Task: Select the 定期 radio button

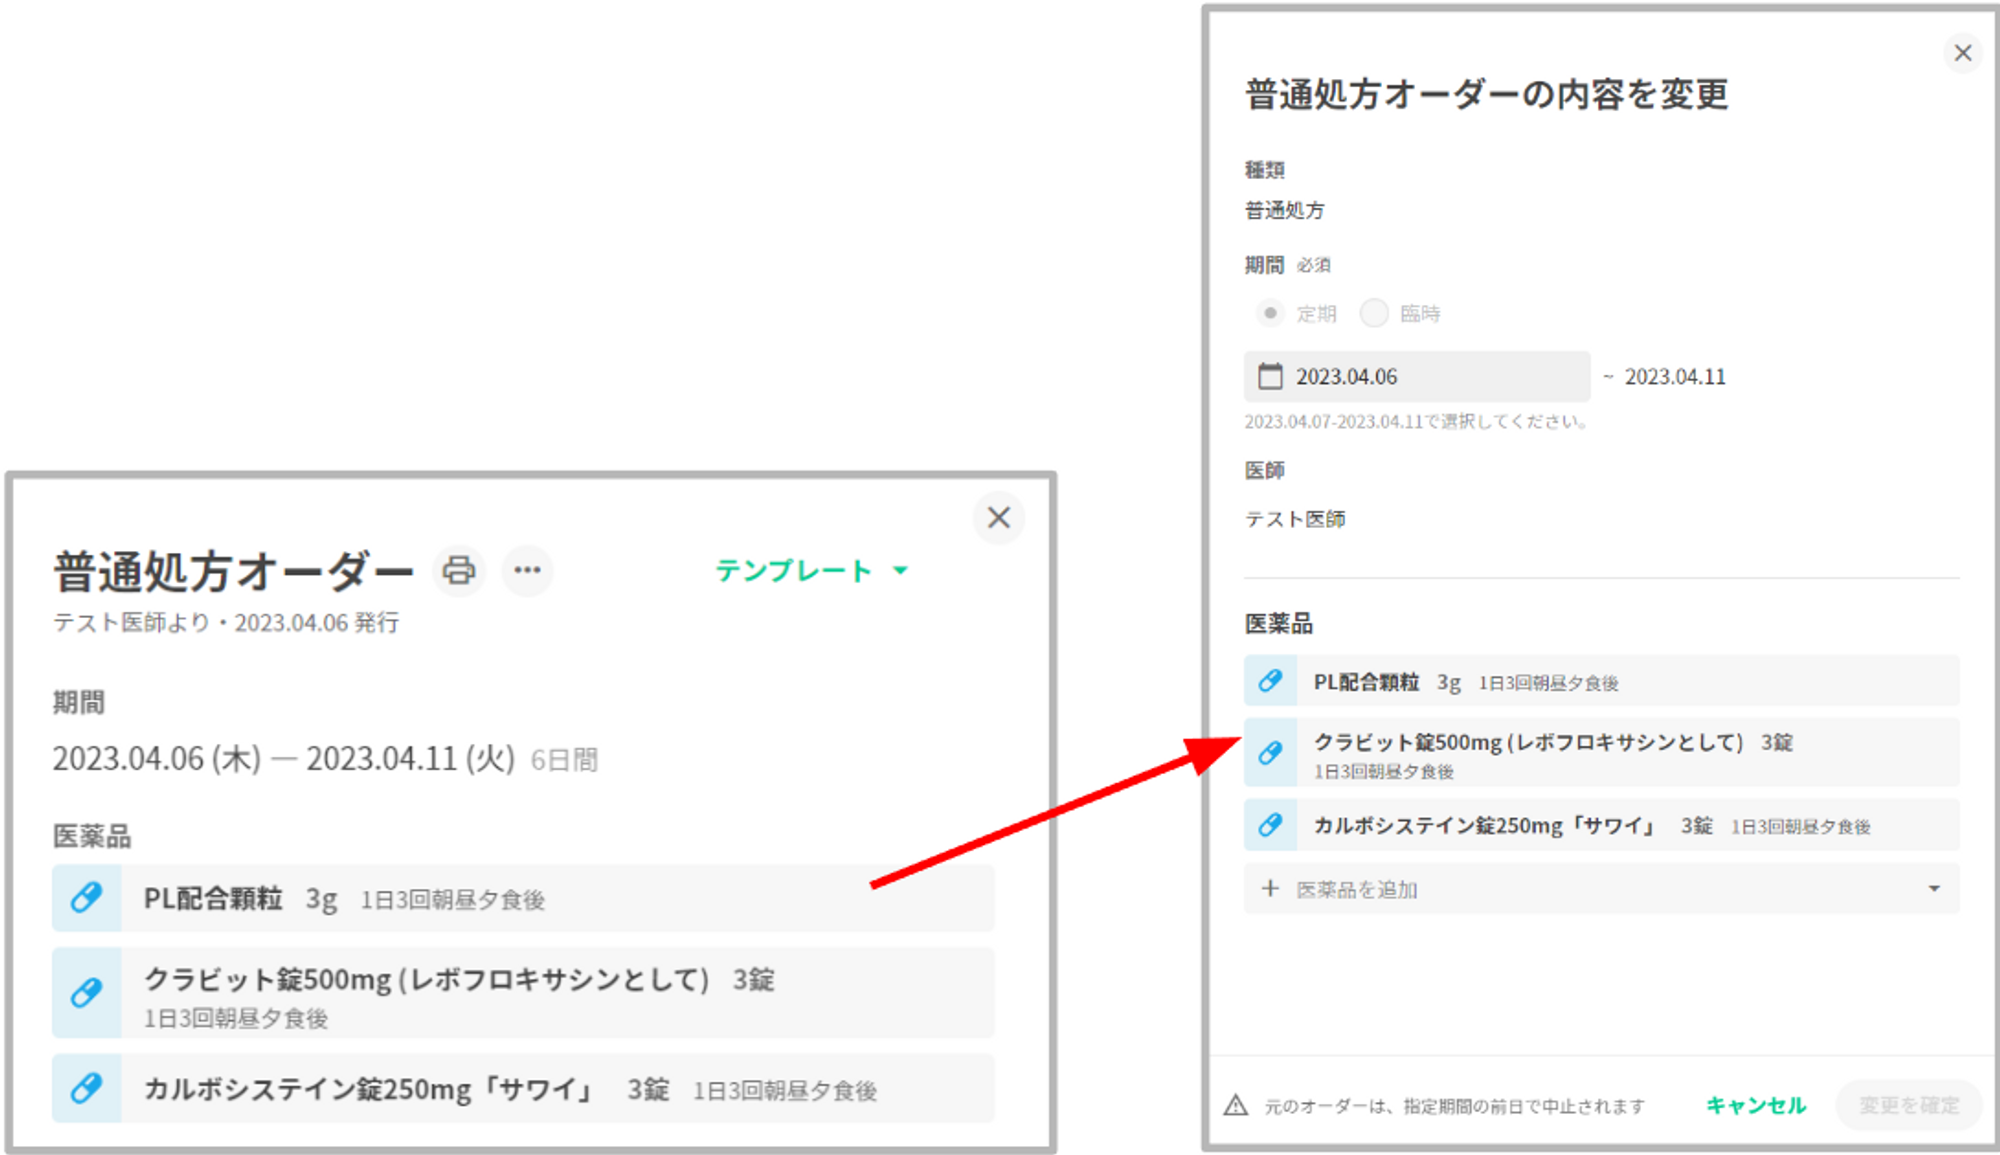Action: coord(1270,313)
